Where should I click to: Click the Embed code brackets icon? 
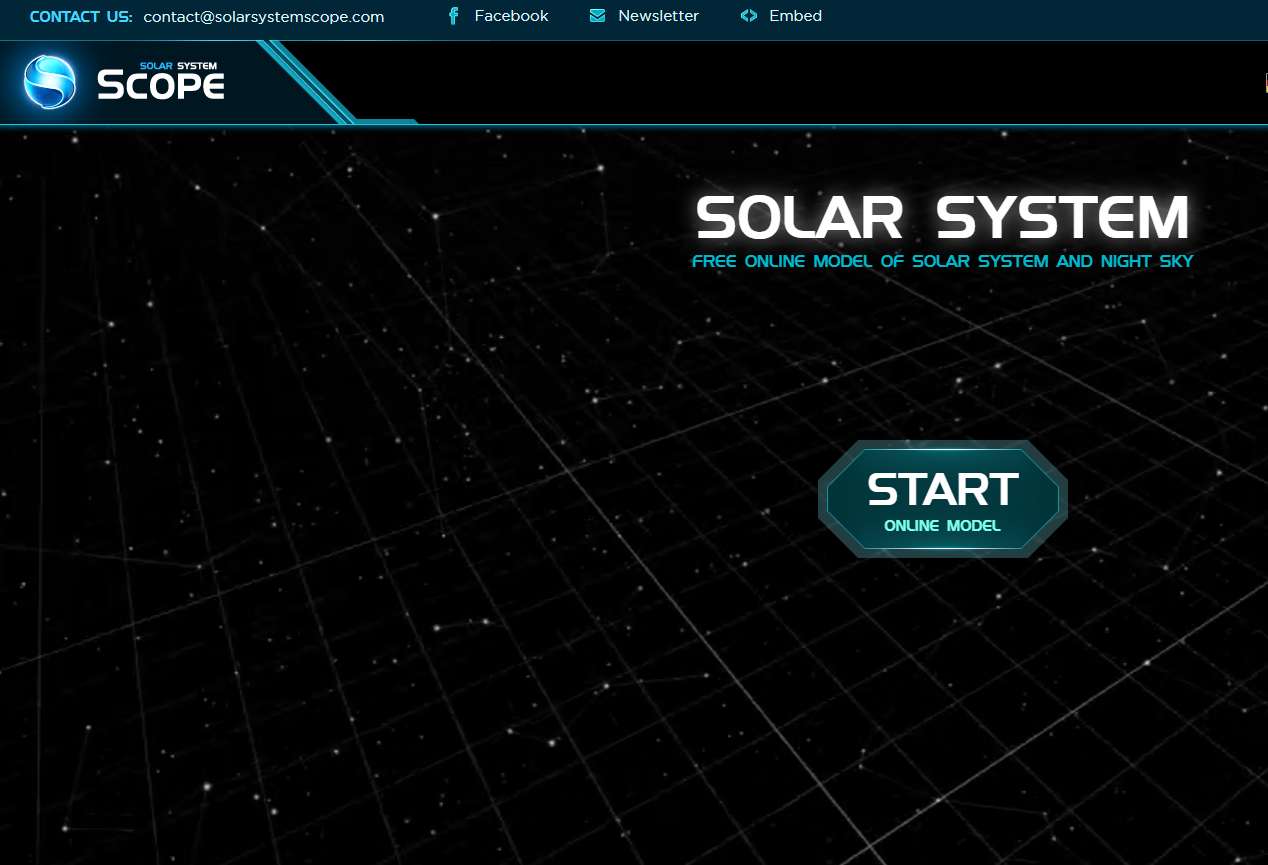[749, 16]
